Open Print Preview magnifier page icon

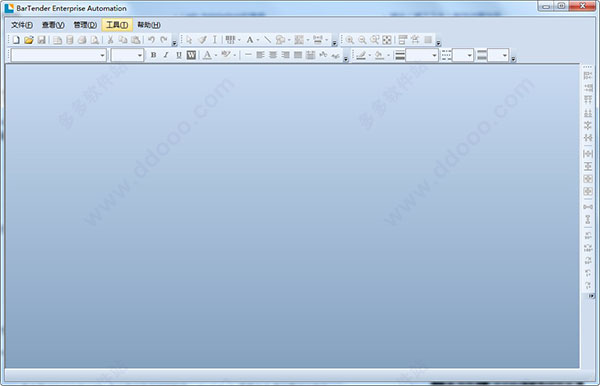95,40
